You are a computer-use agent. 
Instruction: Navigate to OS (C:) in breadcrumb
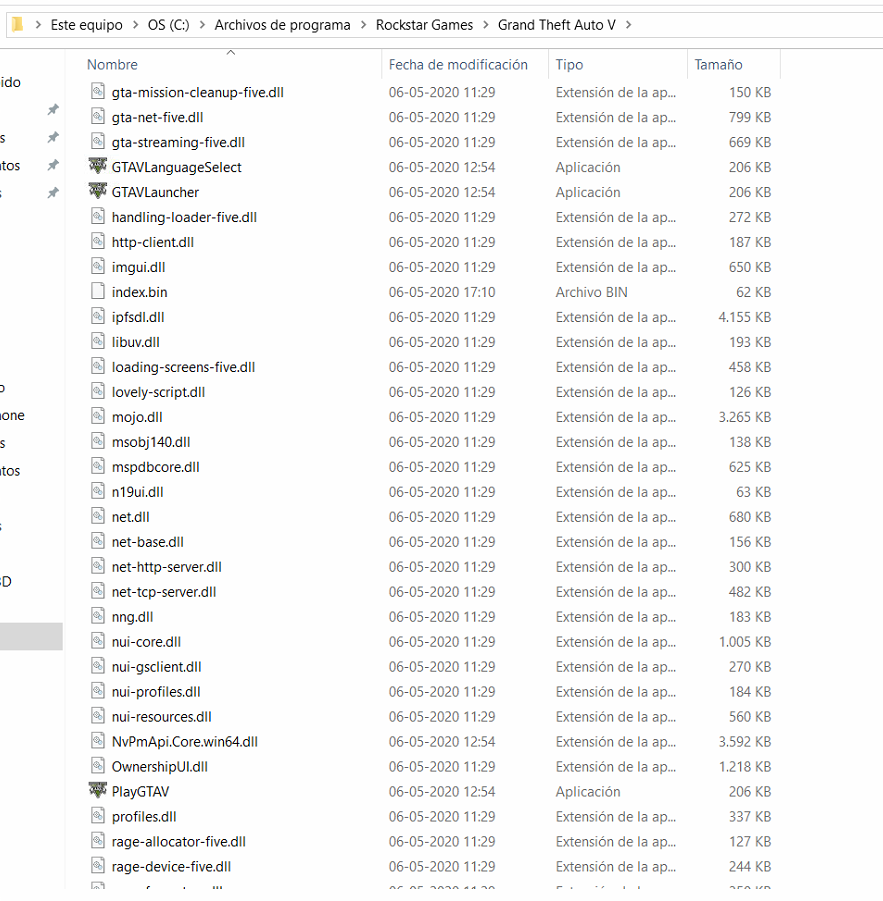(x=168, y=25)
